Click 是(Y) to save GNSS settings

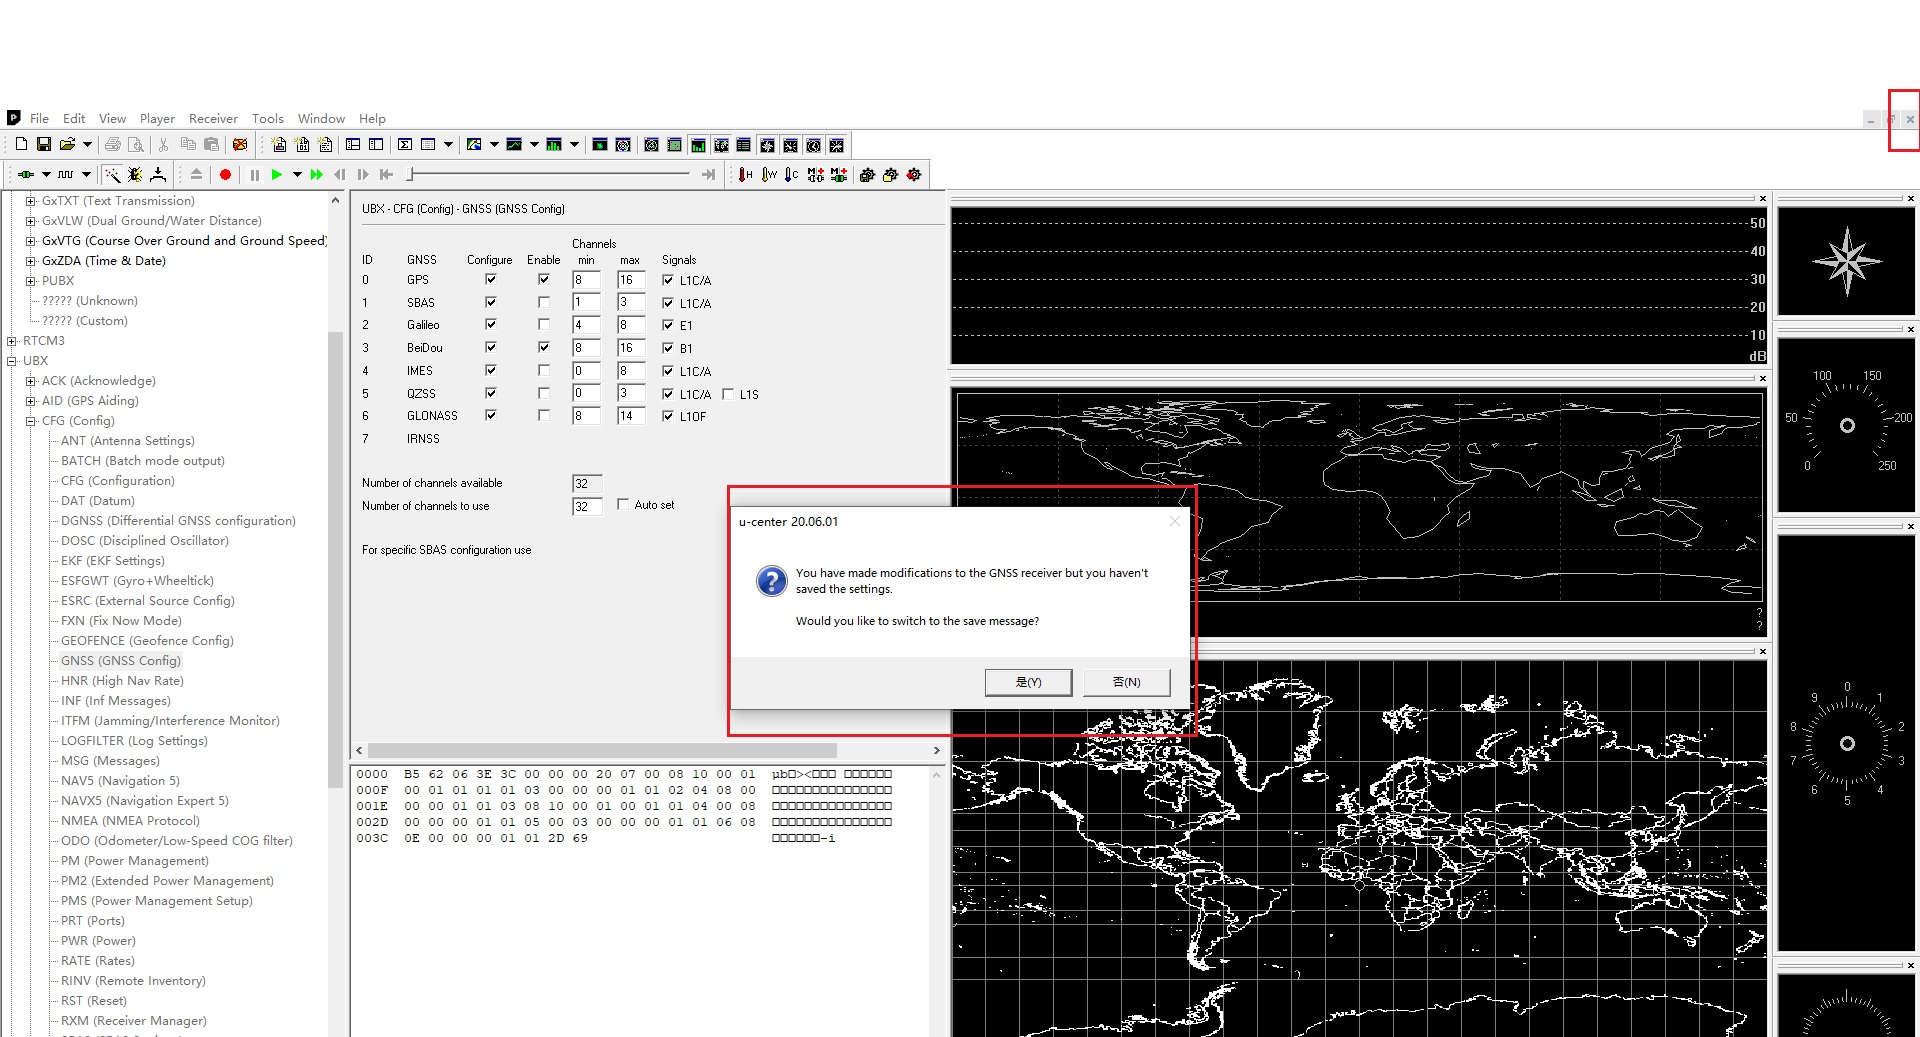(x=1028, y=682)
